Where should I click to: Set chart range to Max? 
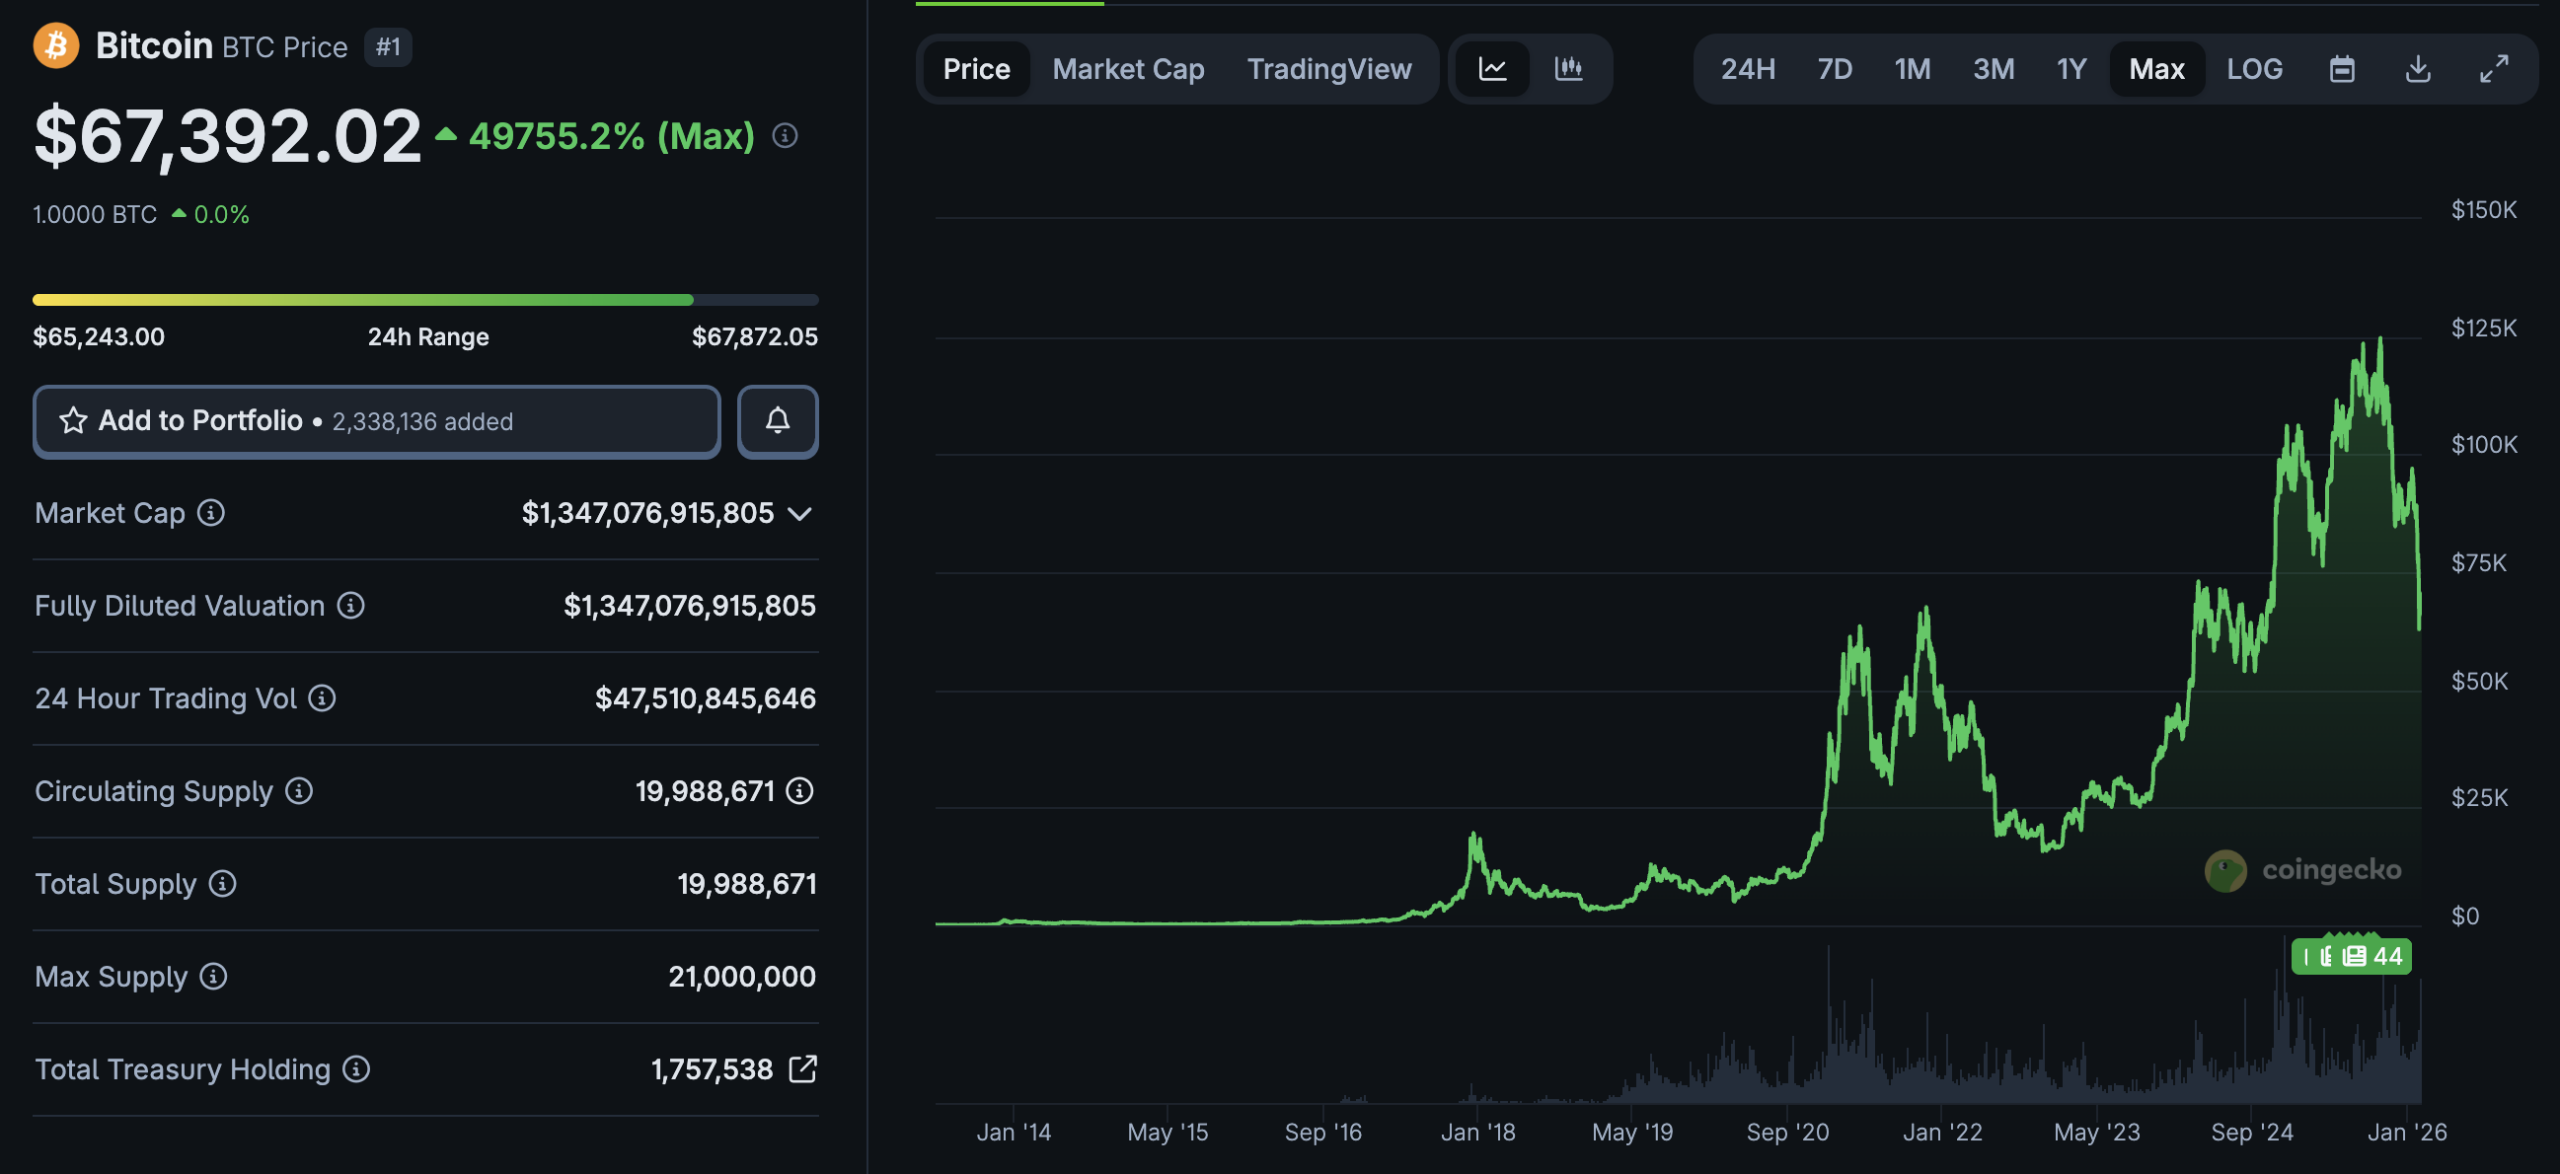click(x=2157, y=69)
